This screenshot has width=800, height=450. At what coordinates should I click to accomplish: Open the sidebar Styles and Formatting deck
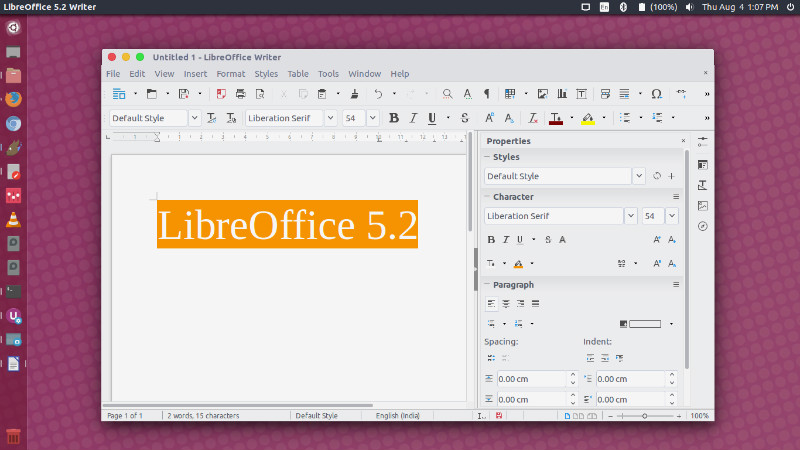coord(703,185)
